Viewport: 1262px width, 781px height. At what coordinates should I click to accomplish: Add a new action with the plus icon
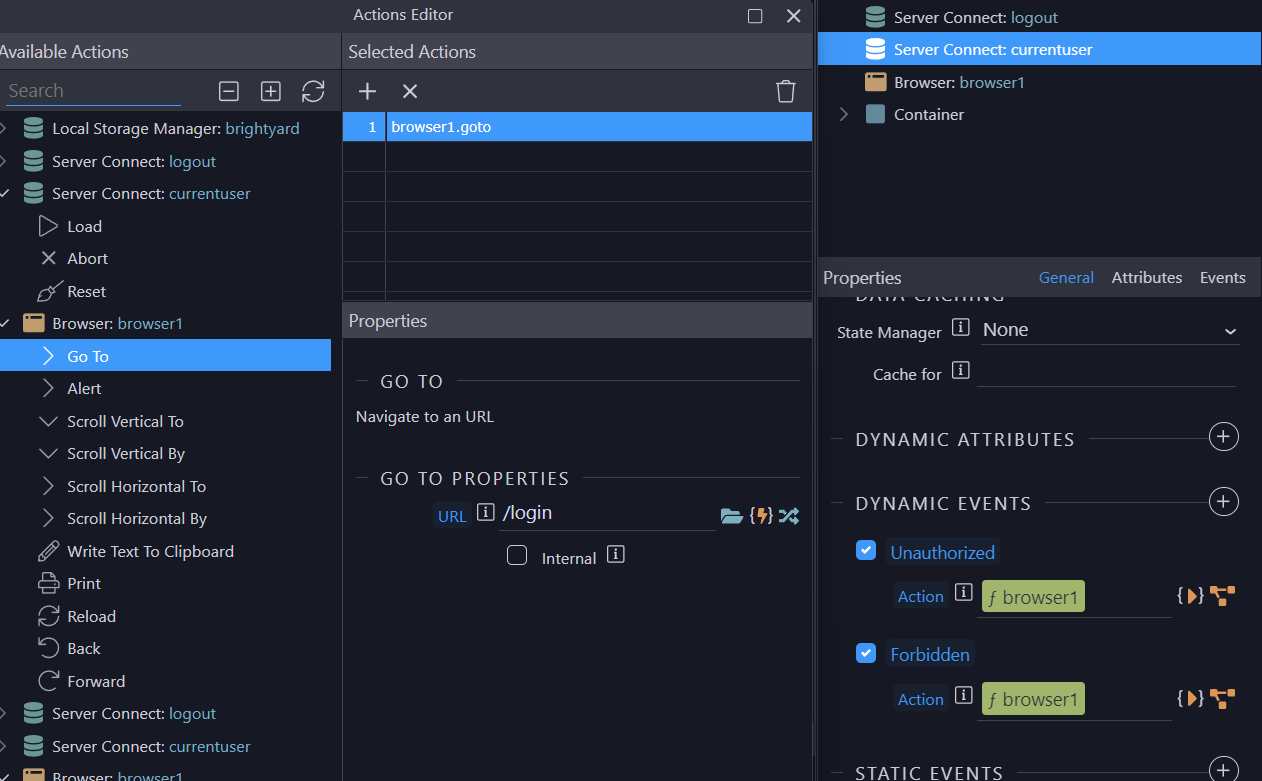367,90
